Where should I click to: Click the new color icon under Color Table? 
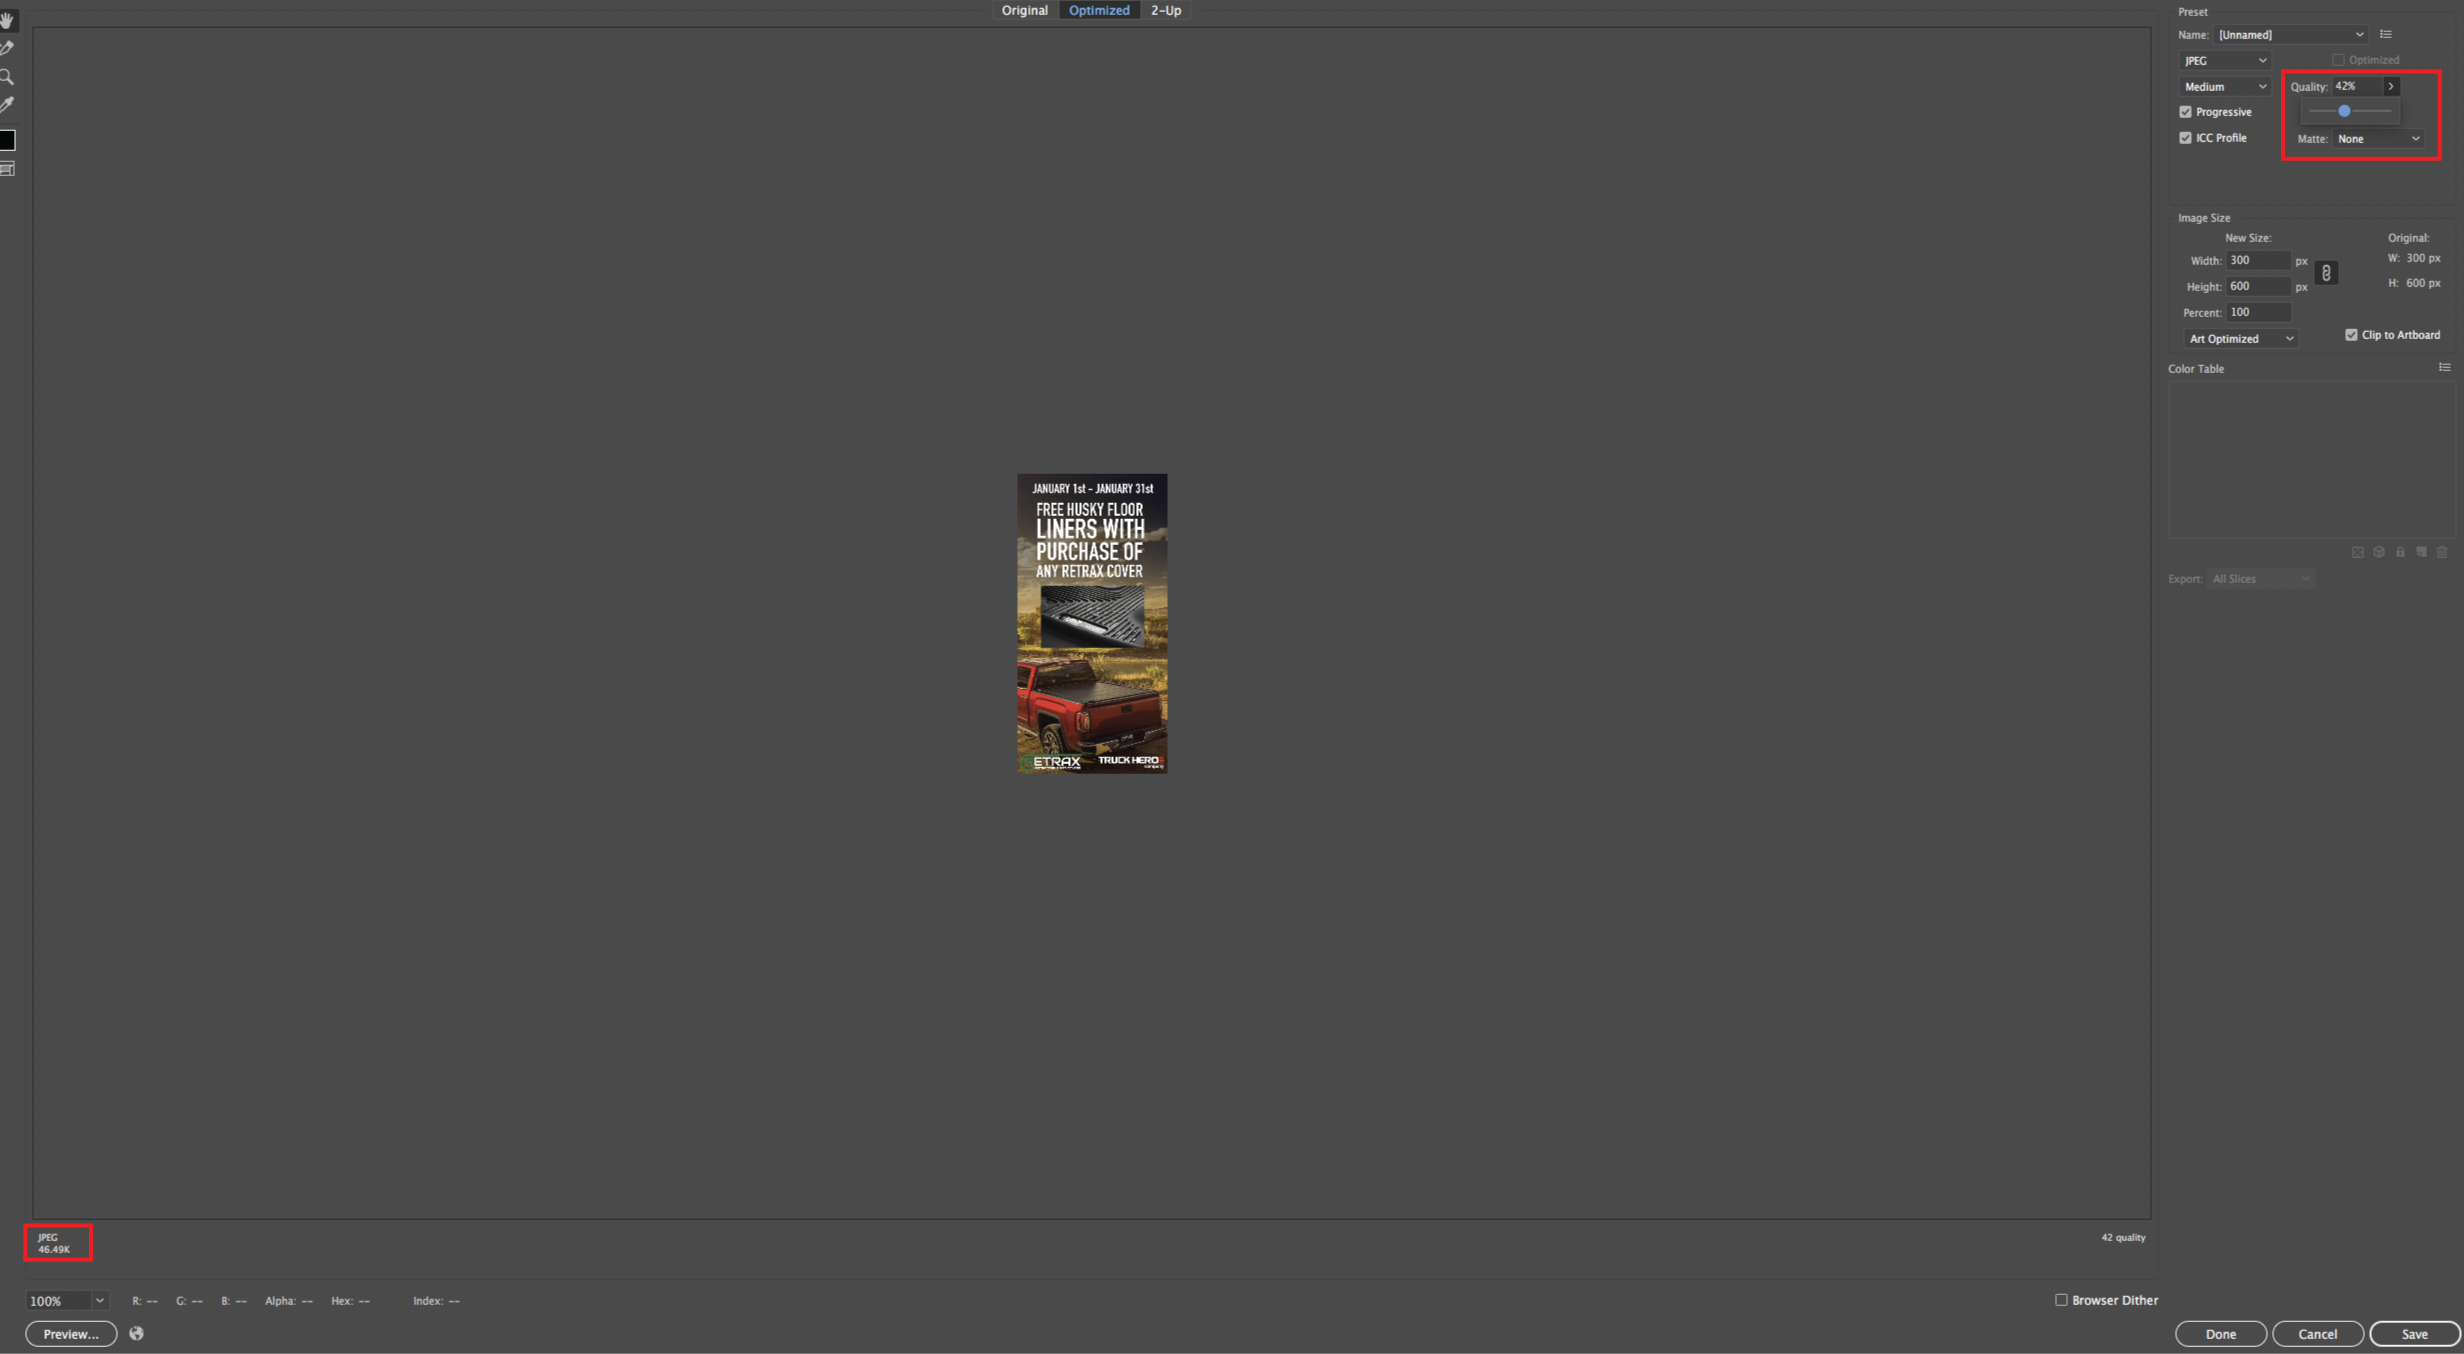point(2421,552)
